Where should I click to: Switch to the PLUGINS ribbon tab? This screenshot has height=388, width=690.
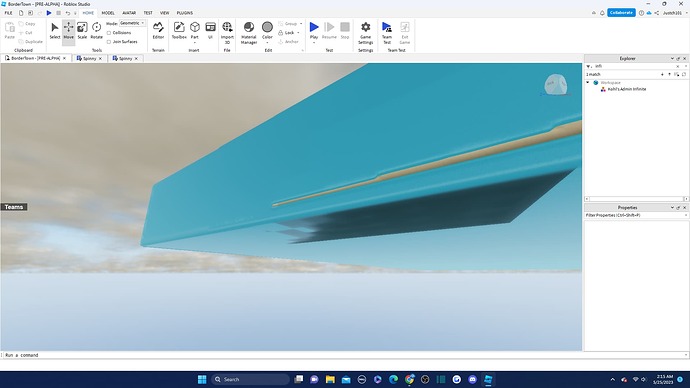tap(185, 13)
